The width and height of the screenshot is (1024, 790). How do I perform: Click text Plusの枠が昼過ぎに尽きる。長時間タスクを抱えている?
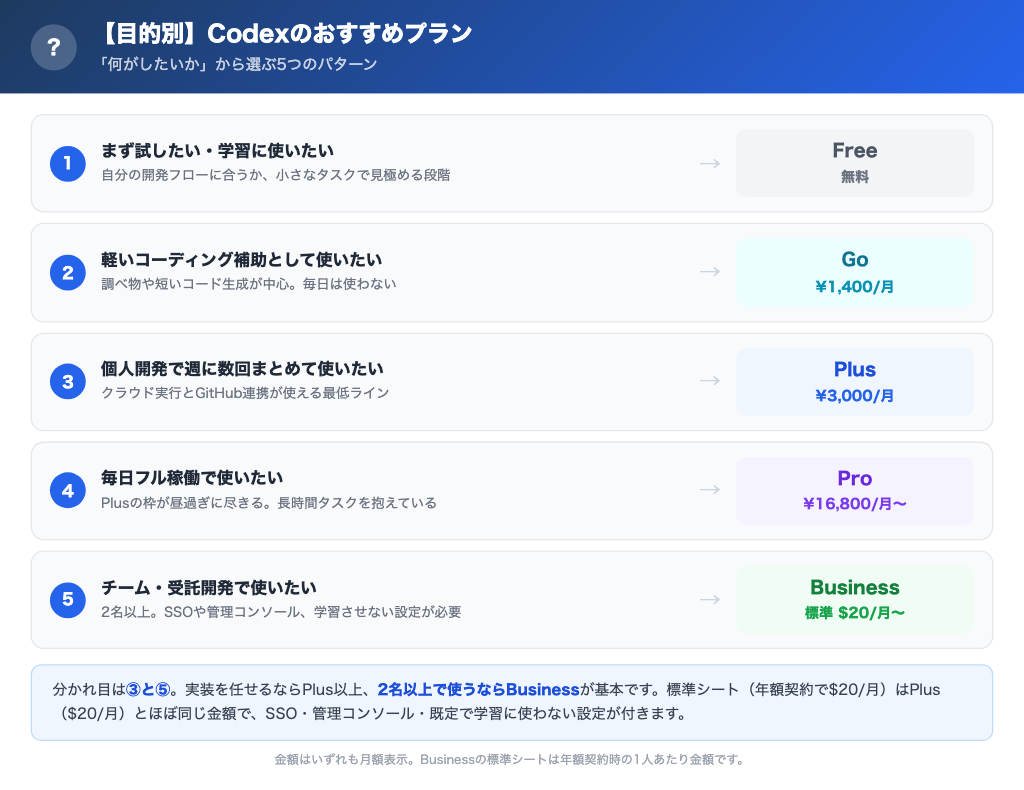(x=269, y=503)
